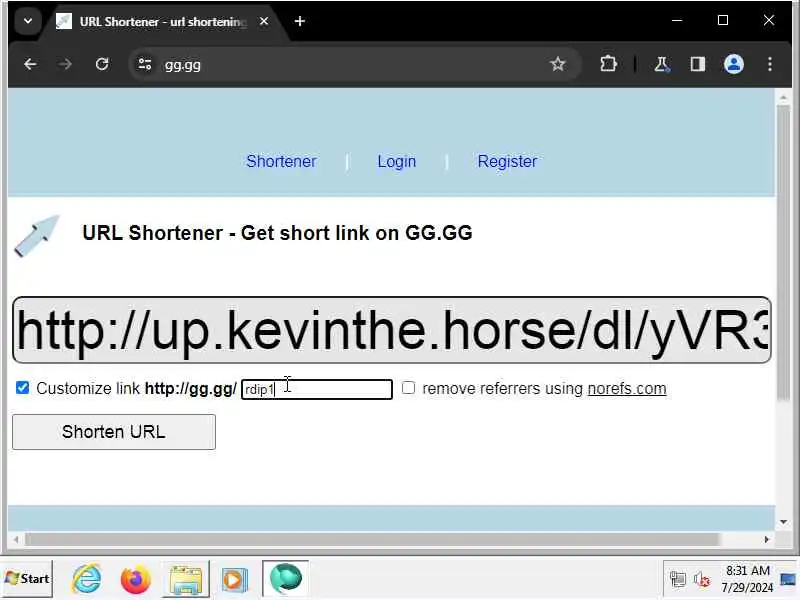Click the browser forward arrow

(x=65, y=64)
